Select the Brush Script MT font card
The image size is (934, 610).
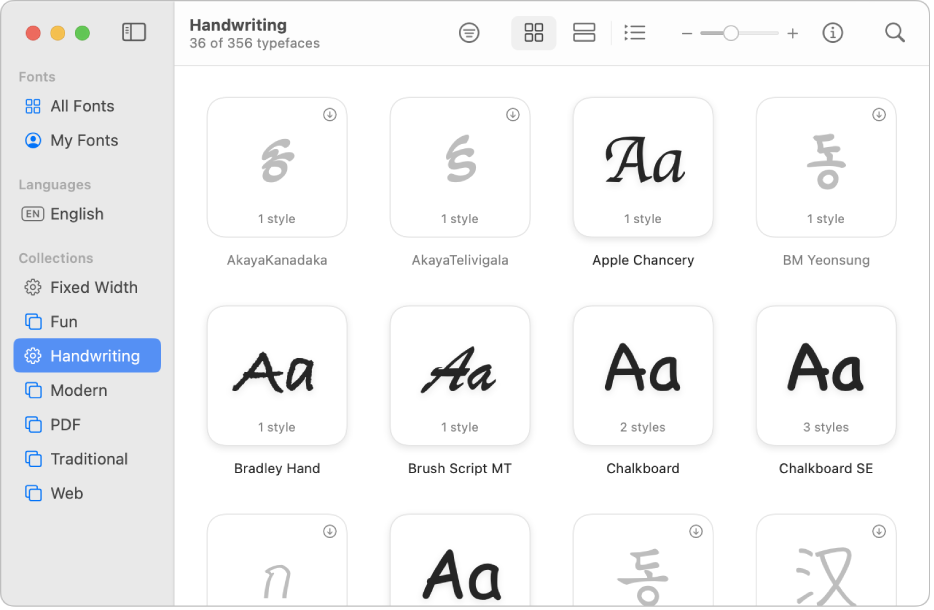[460, 376]
